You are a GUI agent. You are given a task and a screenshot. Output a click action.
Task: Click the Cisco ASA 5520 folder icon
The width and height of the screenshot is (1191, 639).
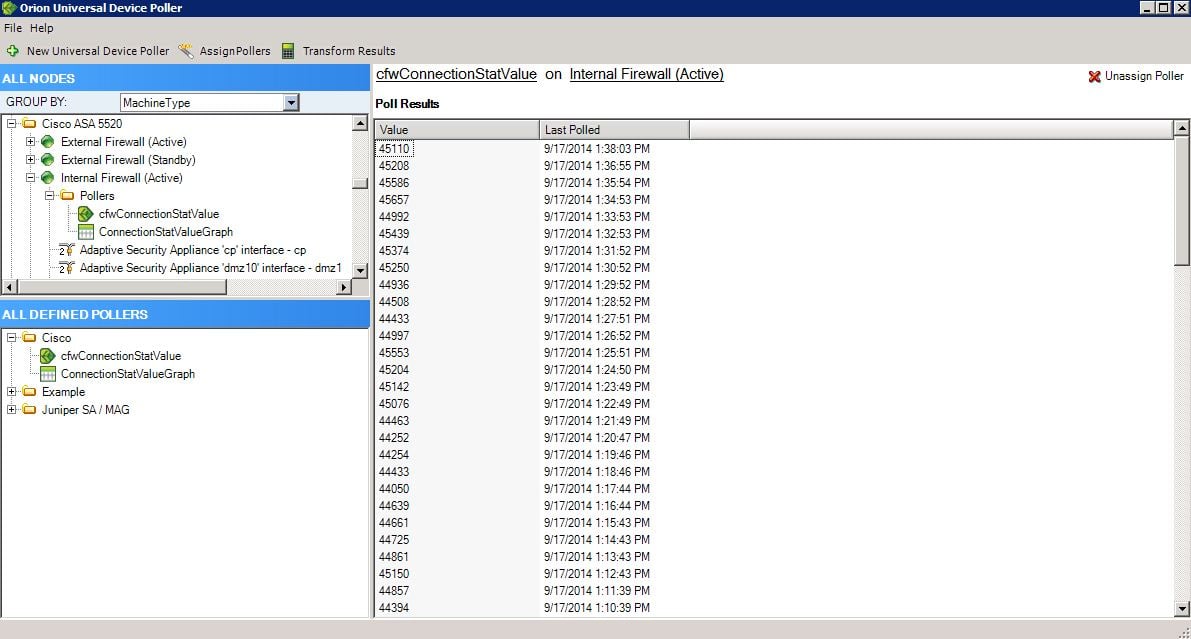pos(30,123)
